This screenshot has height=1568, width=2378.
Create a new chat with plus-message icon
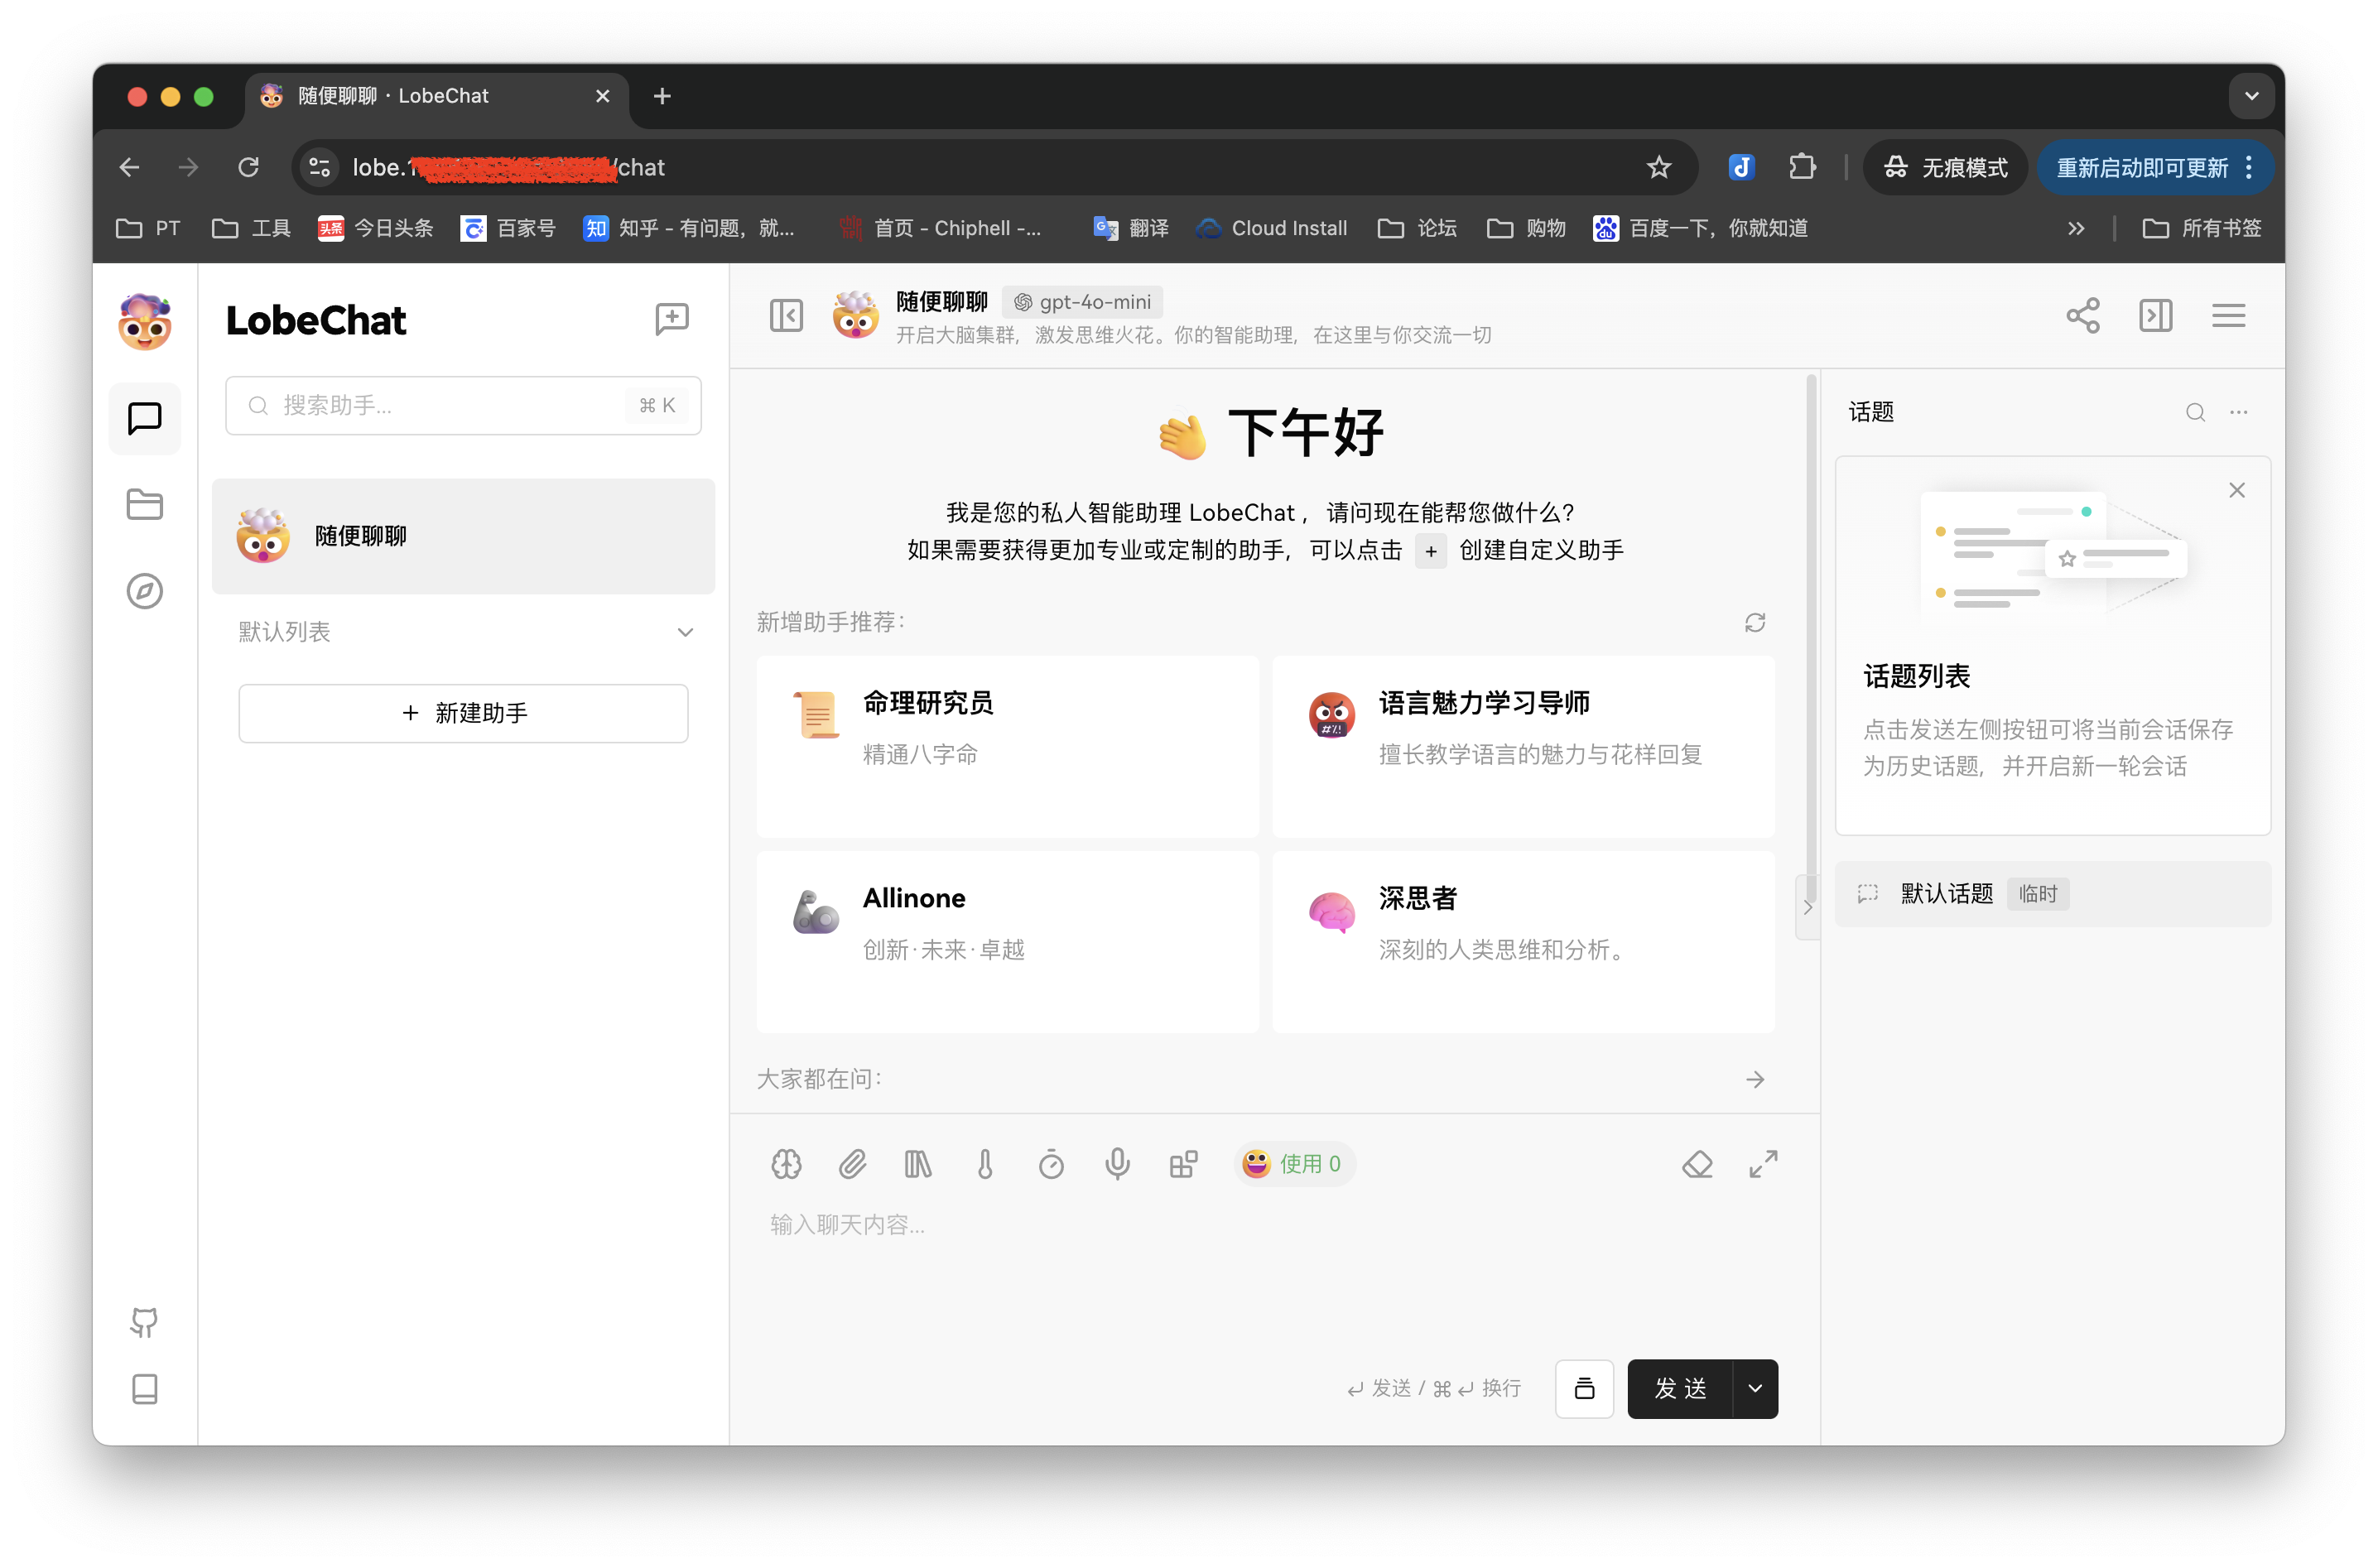click(x=672, y=319)
